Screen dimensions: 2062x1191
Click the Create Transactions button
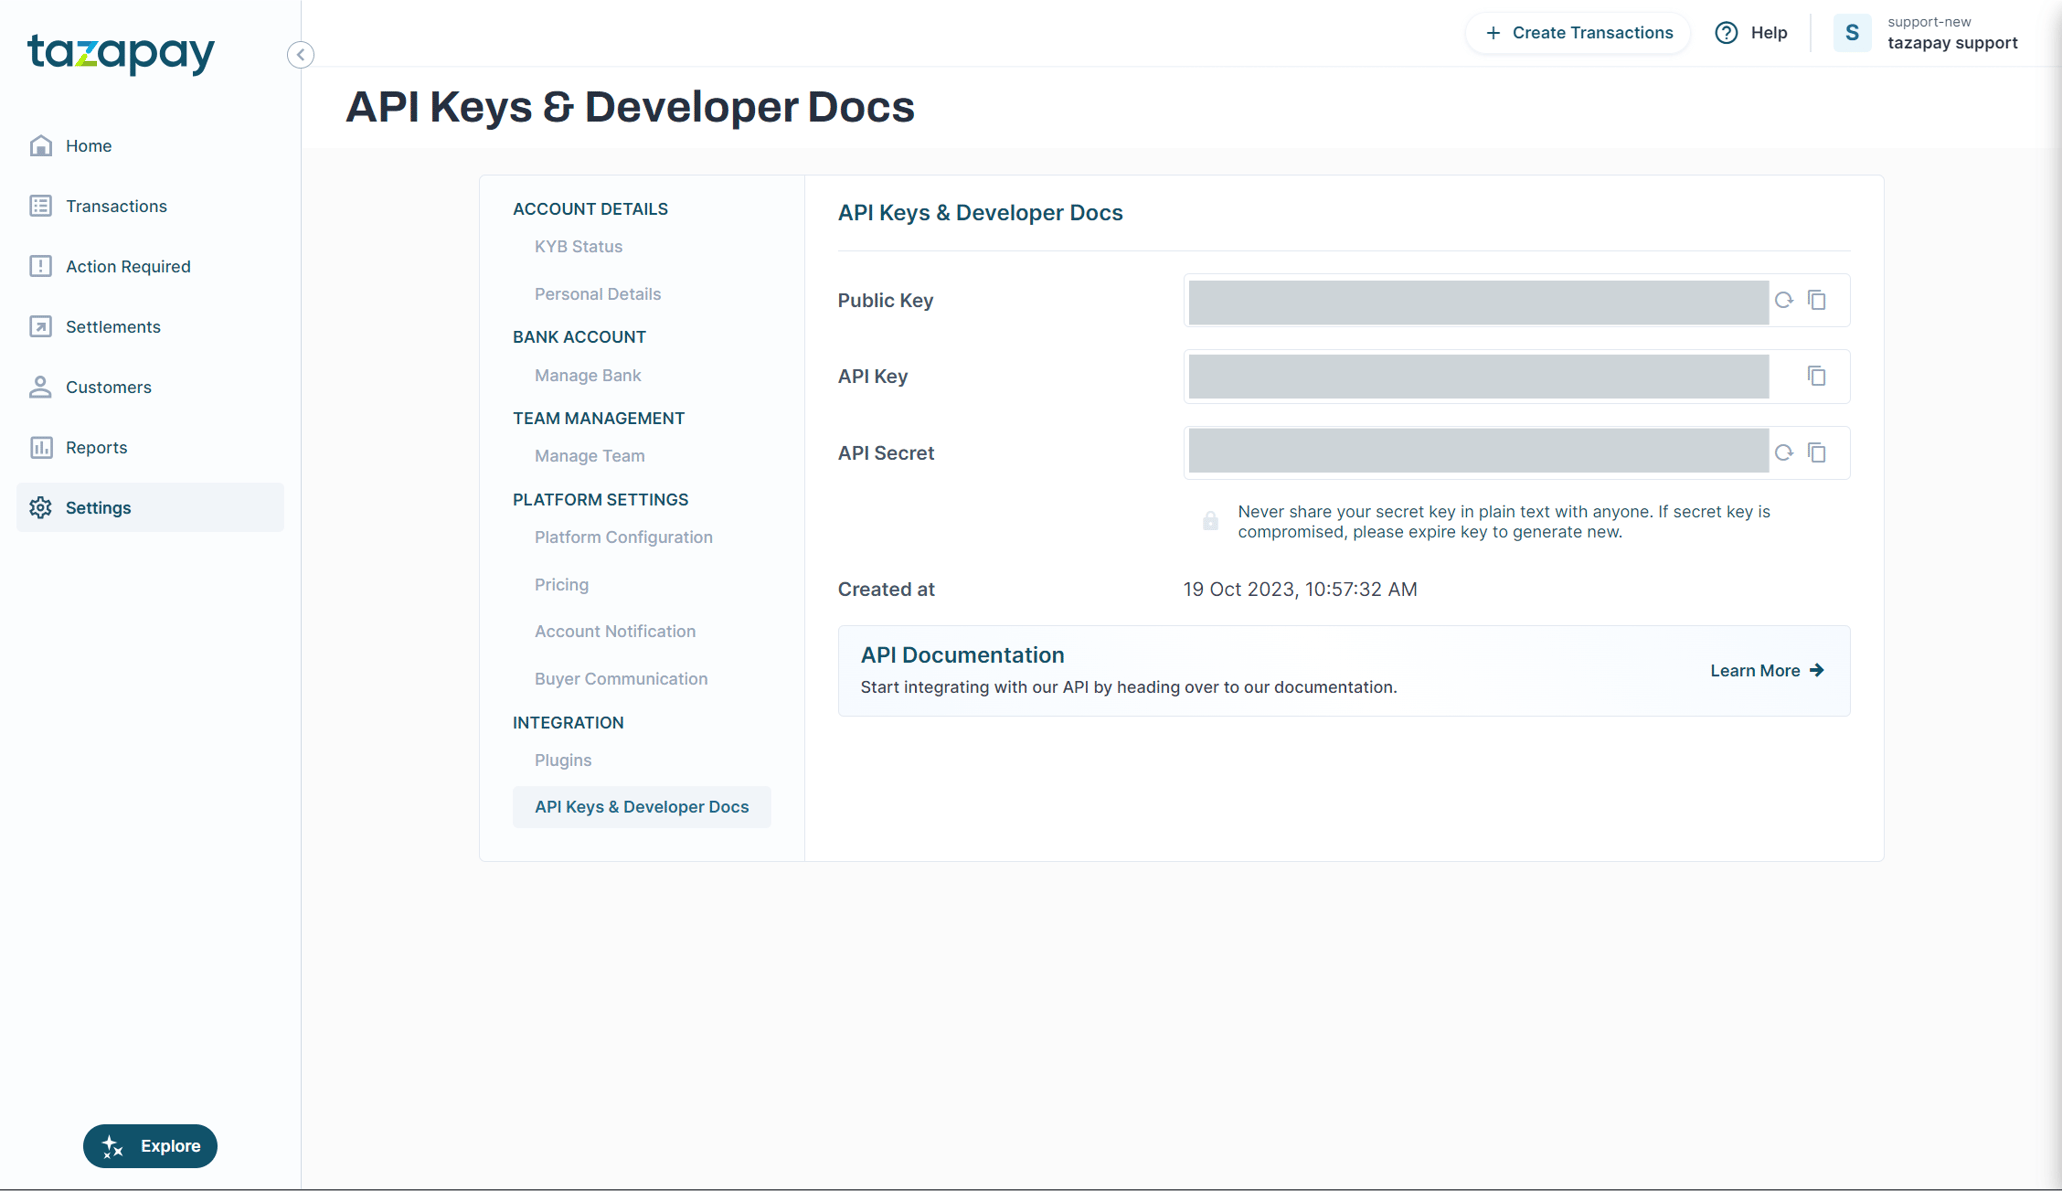click(x=1578, y=33)
